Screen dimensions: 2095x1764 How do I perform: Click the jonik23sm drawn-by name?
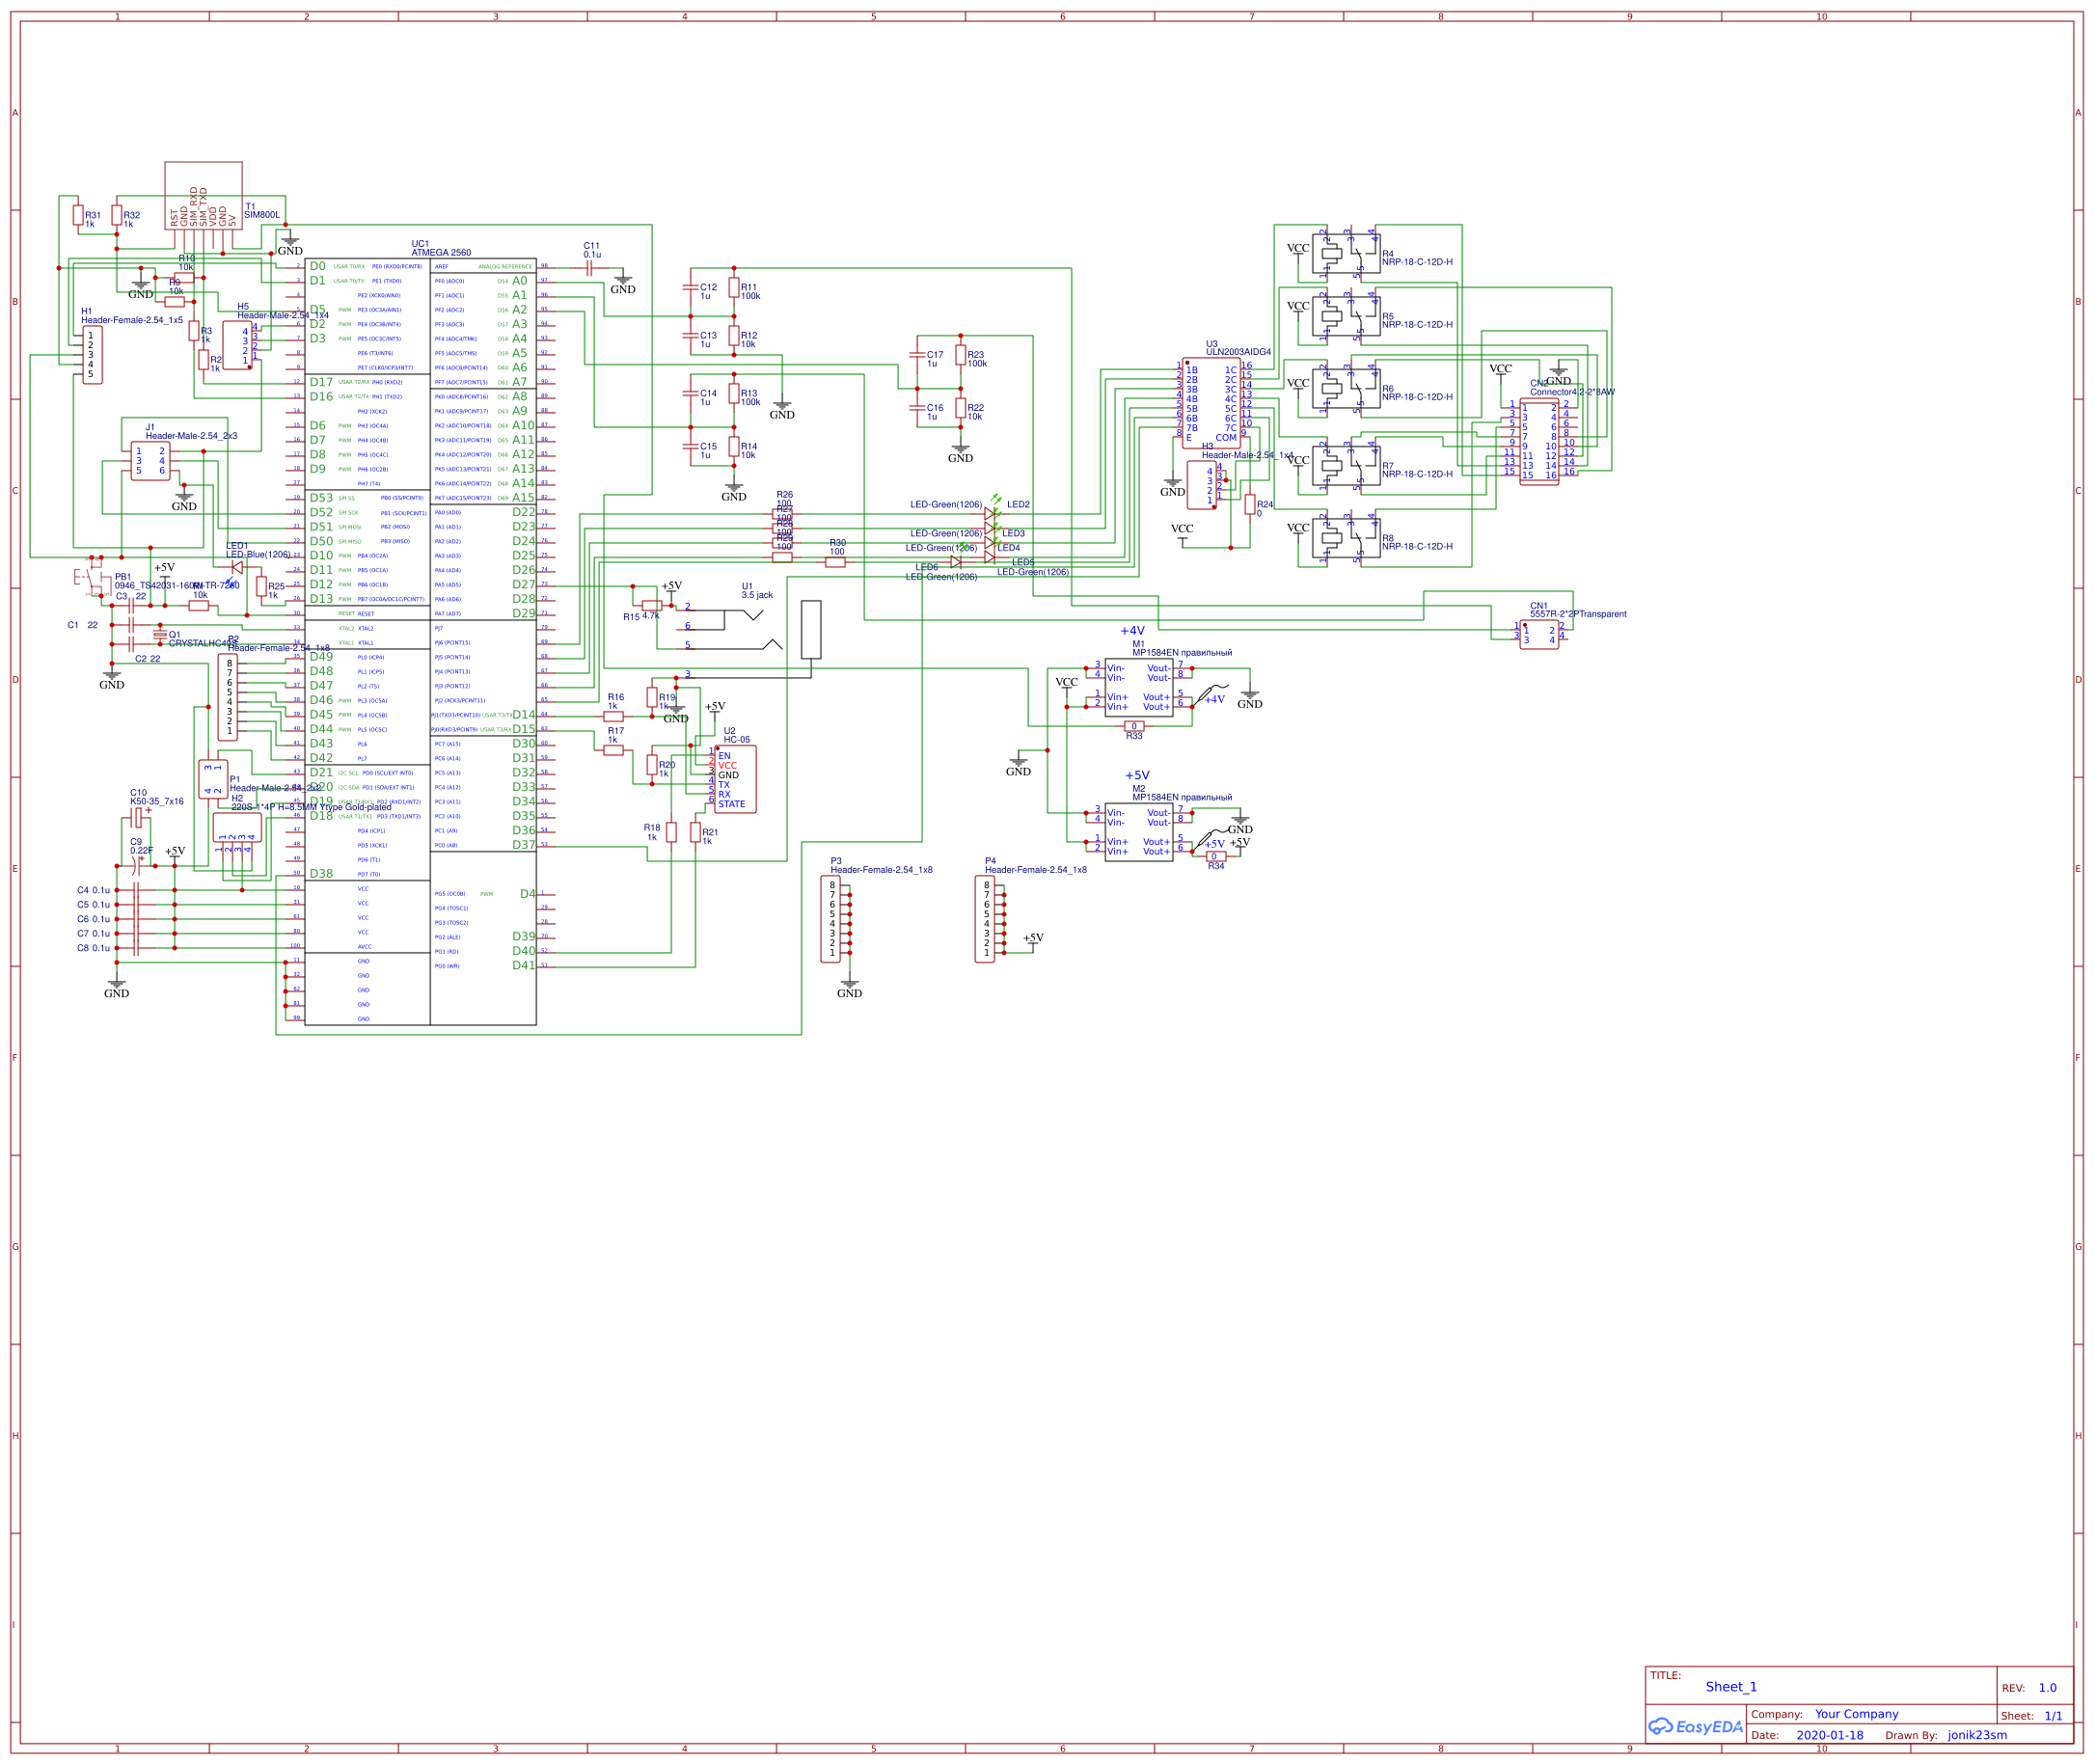point(1976,1735)
